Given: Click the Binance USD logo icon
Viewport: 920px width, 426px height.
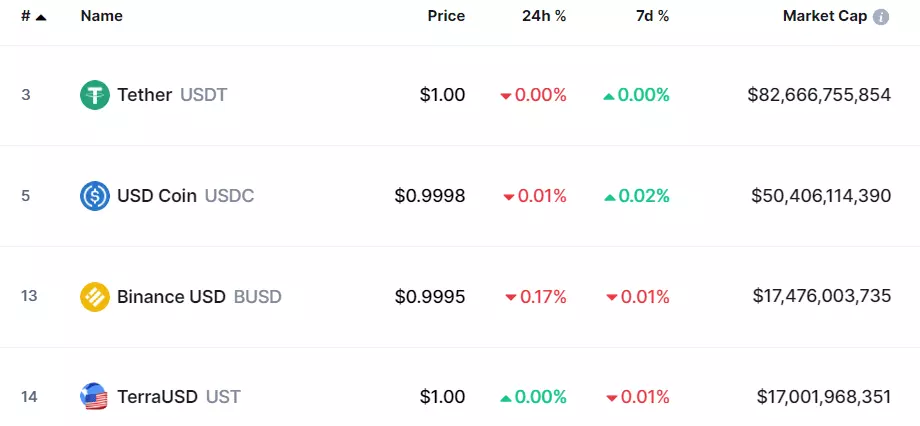Looking at the screenshot, I should tap(94, 297).
